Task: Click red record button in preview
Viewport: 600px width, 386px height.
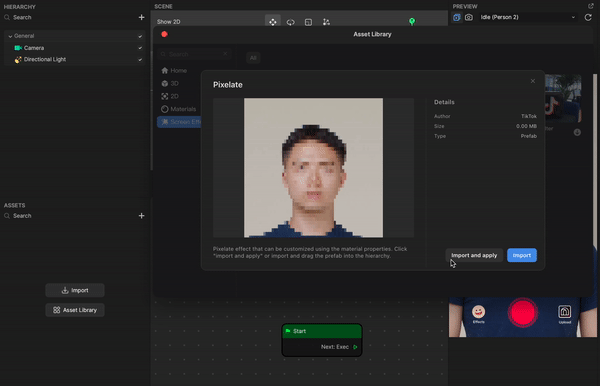Action: (x=523, y=313)
